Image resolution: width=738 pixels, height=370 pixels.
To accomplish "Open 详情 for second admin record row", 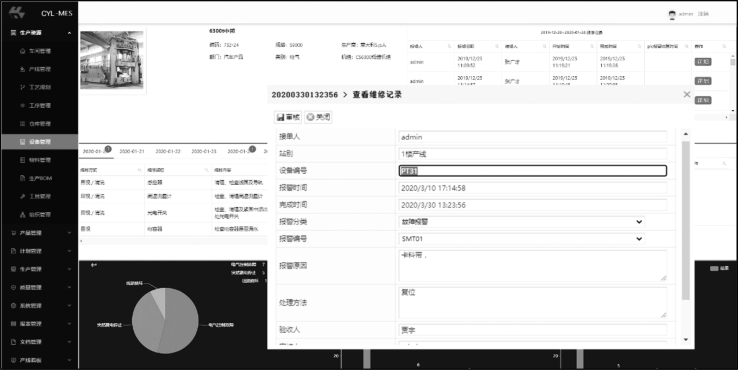I will 703,81.
